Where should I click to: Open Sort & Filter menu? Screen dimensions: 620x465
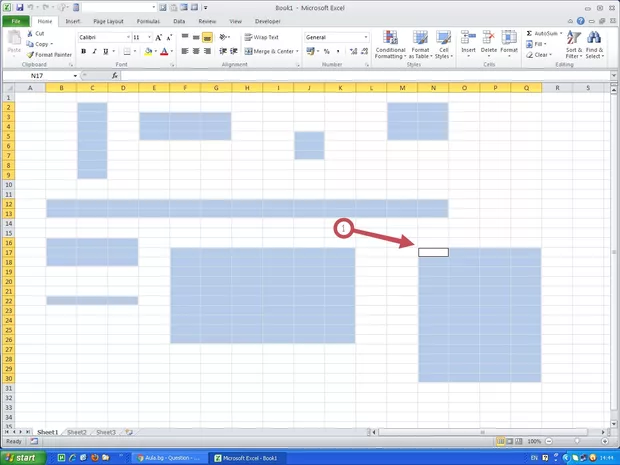coord(573,45)
